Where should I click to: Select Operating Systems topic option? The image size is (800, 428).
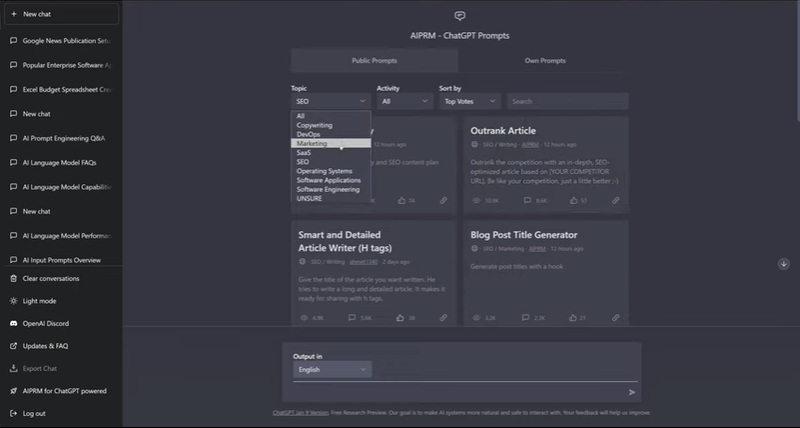331,171
